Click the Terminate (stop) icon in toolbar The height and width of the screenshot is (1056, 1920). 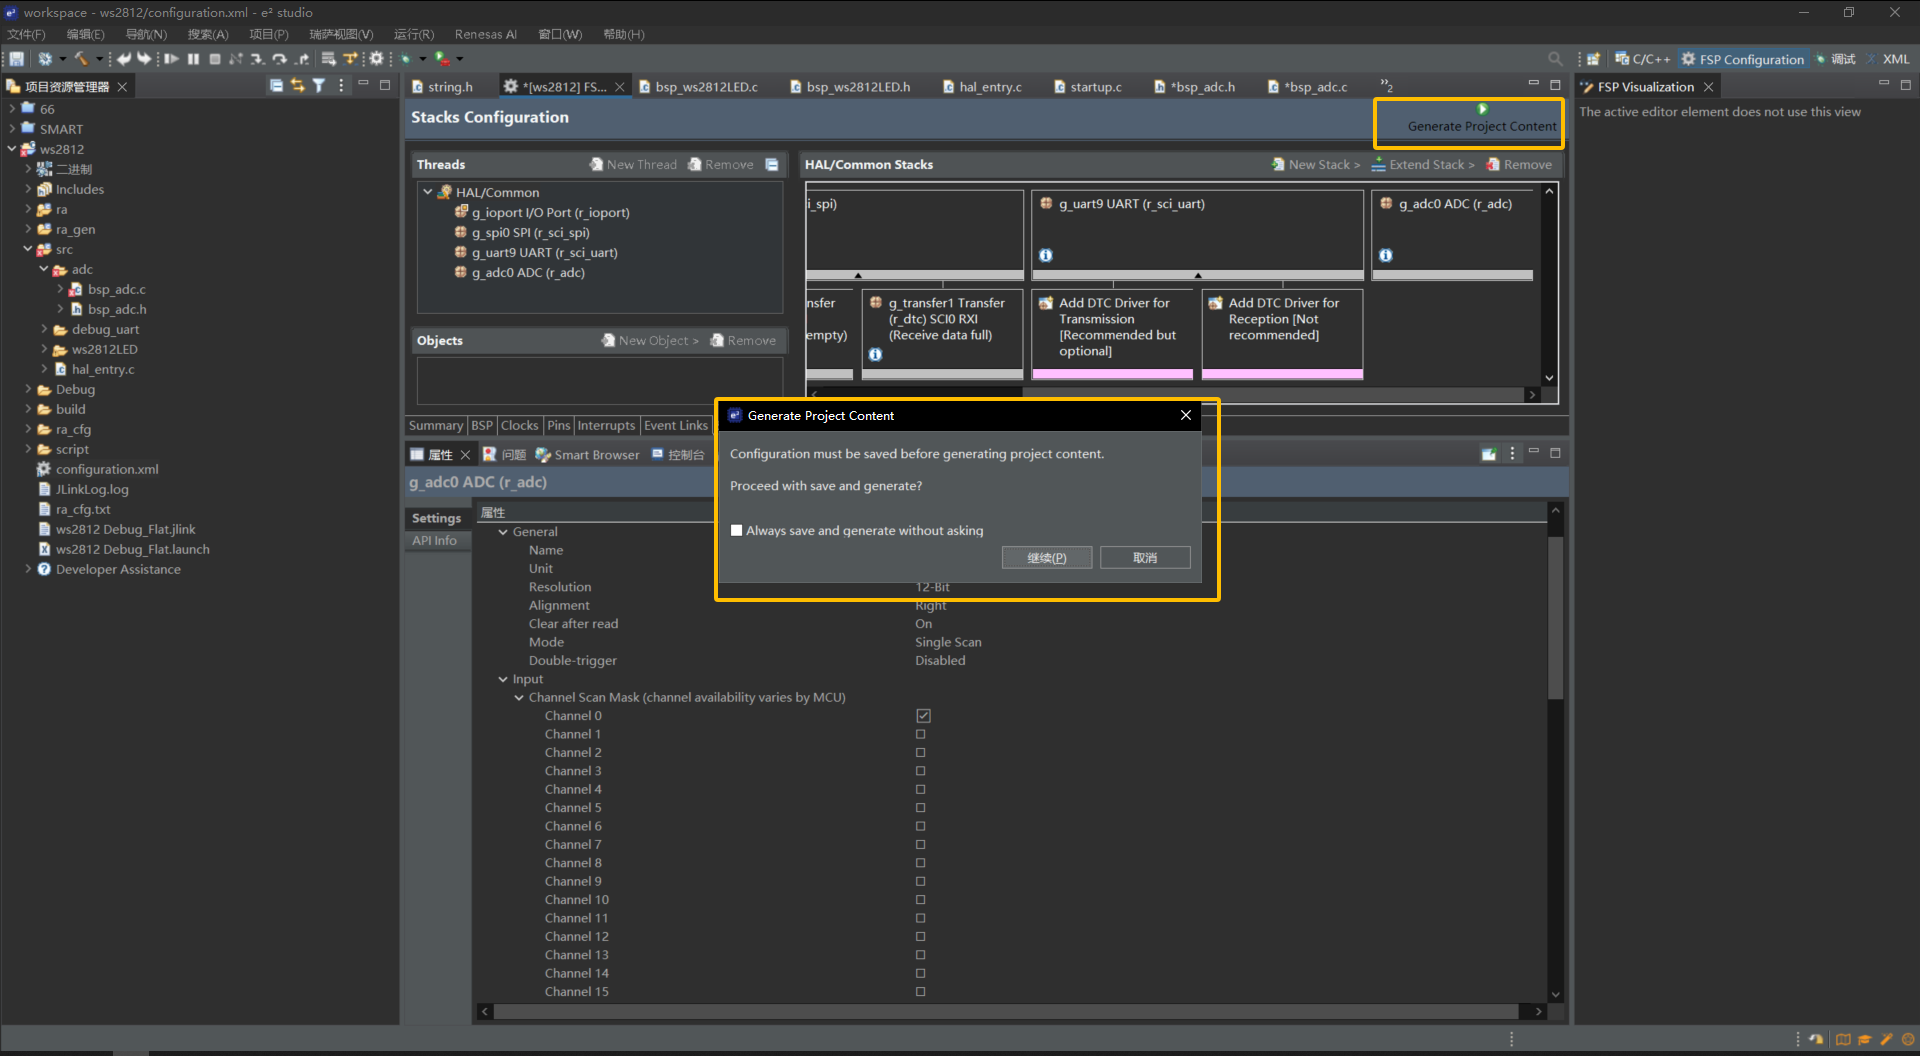tap(214, 59)
